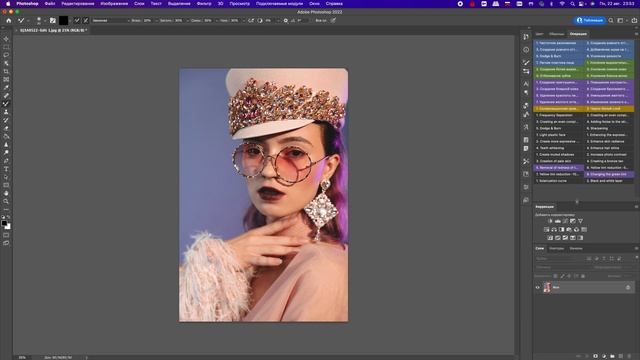Run the Black and white layer action

click(x=609, y=180)
